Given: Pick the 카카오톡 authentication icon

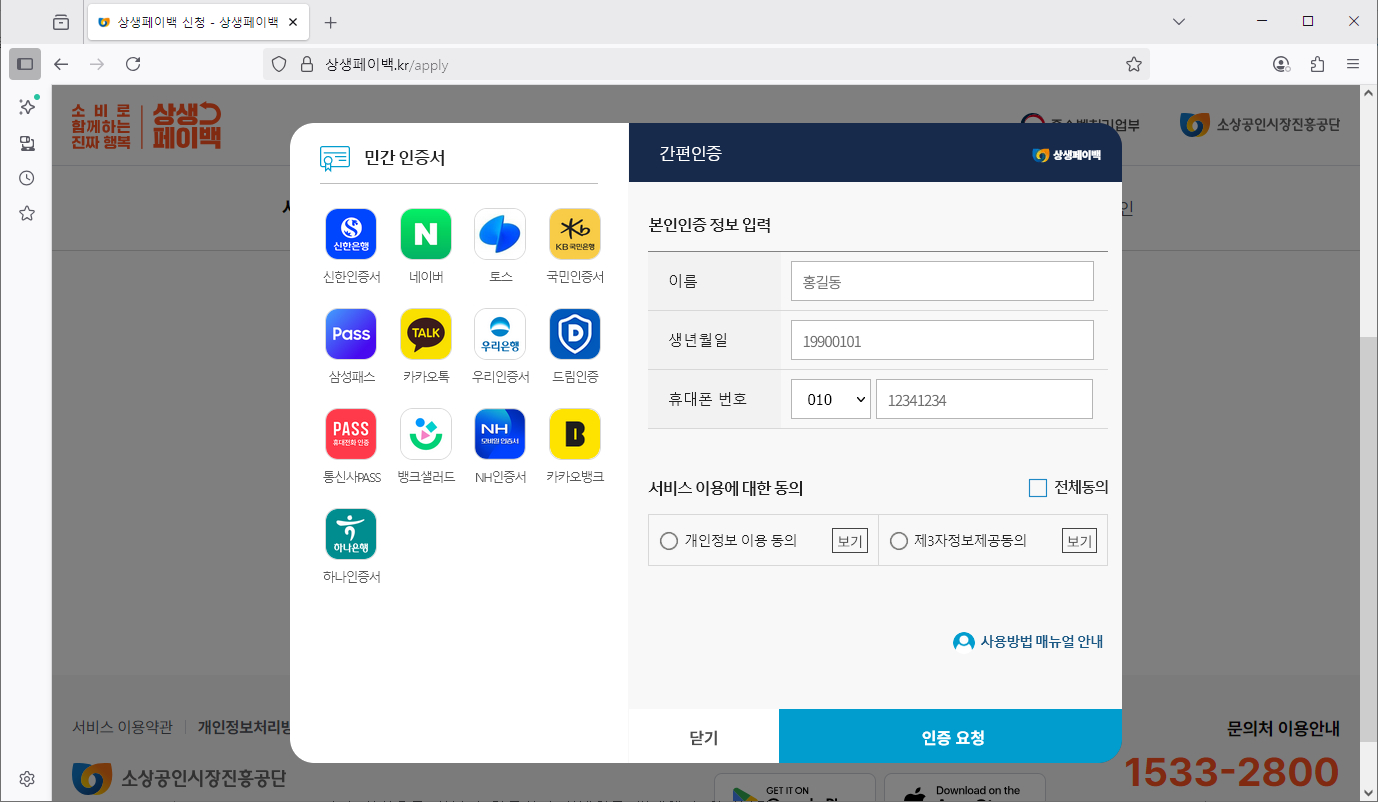Looking at the screenshot, I should tap(426, 334).
